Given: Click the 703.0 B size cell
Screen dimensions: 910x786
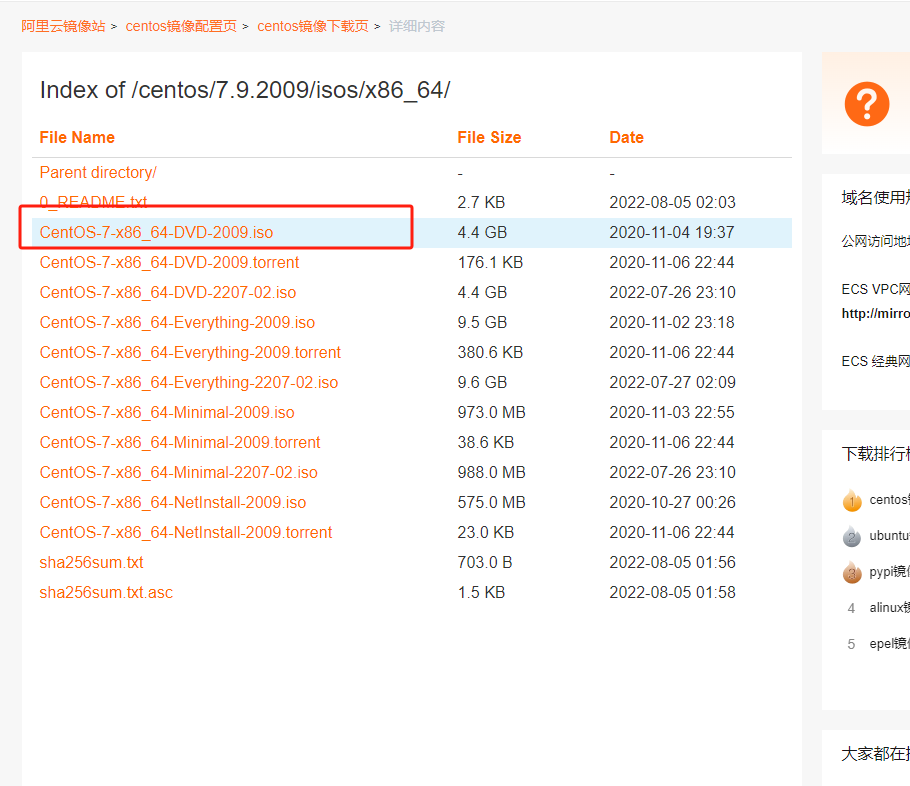Looking at the screenshot, I should pos(485,563).
